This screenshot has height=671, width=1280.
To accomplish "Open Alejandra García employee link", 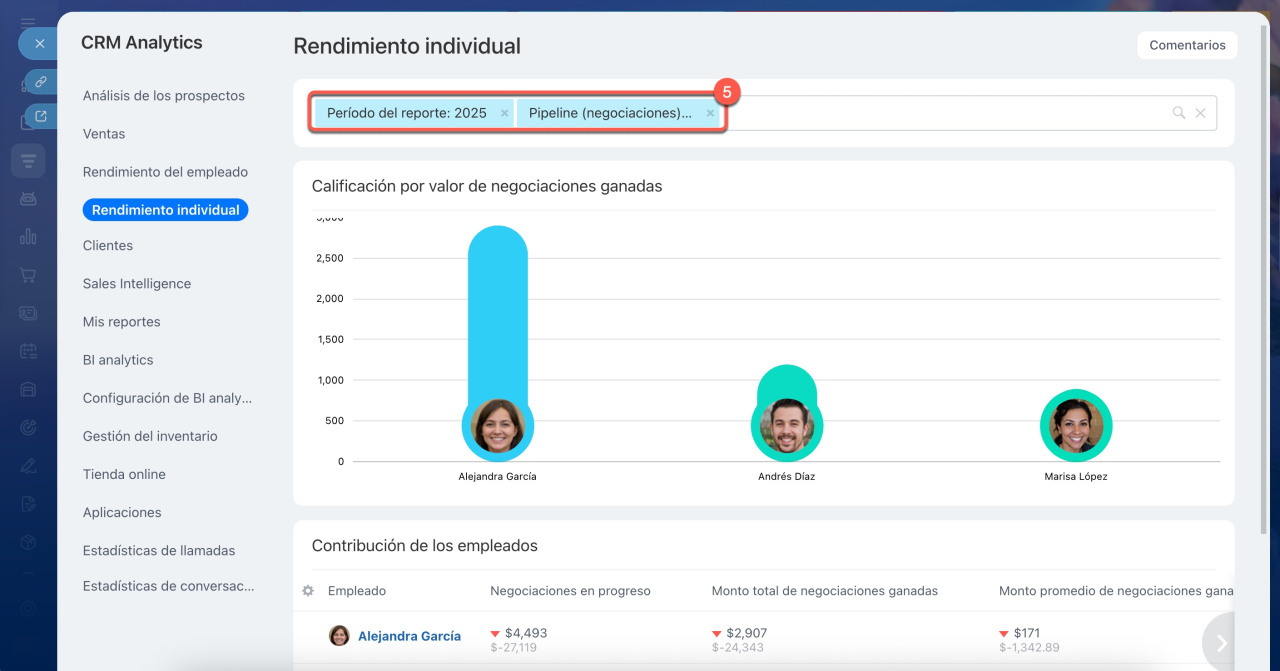I will 409,636.
